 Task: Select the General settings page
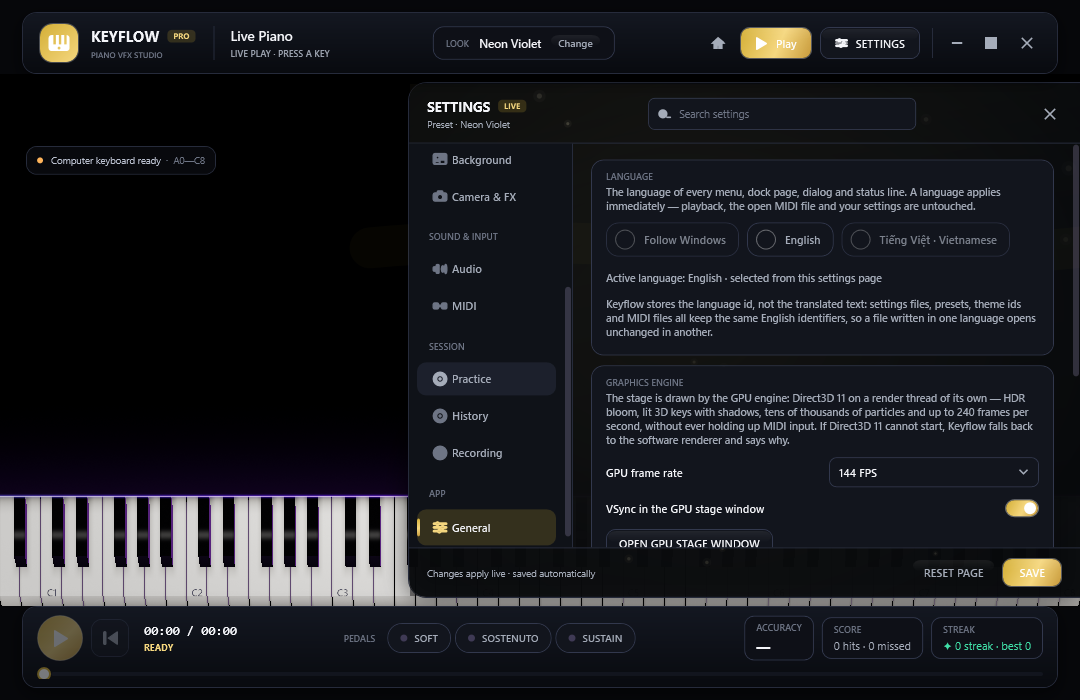click(x=486, y=528)
